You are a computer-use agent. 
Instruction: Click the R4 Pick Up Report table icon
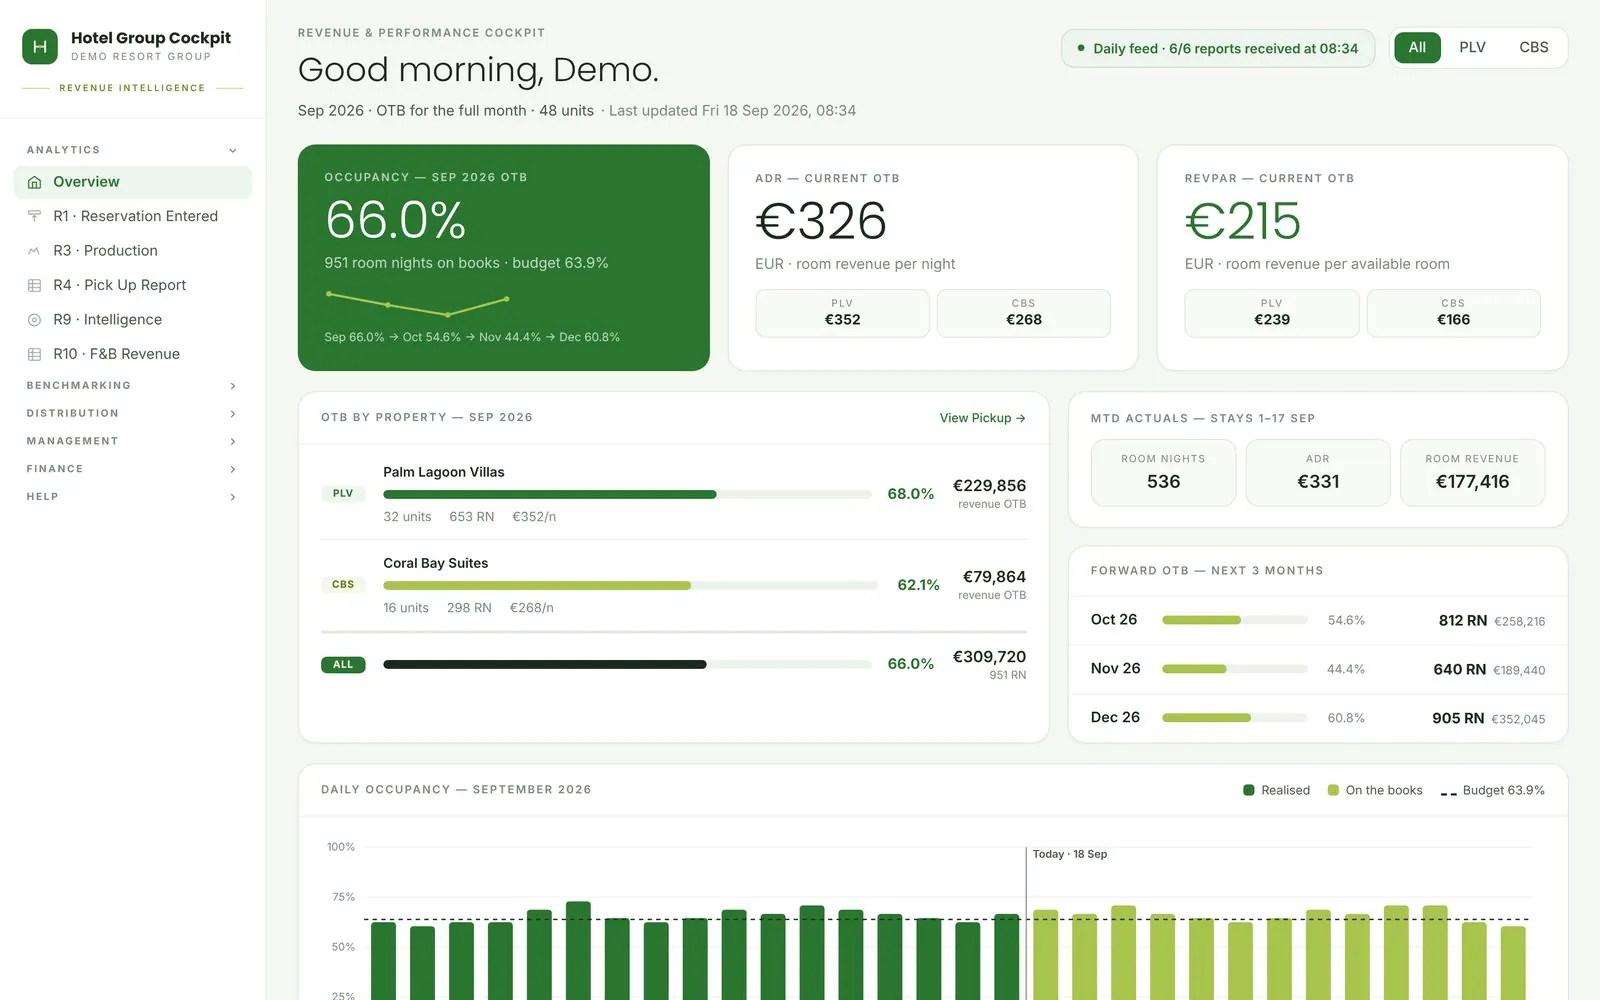pyautogui.click(x=35, y=285)
